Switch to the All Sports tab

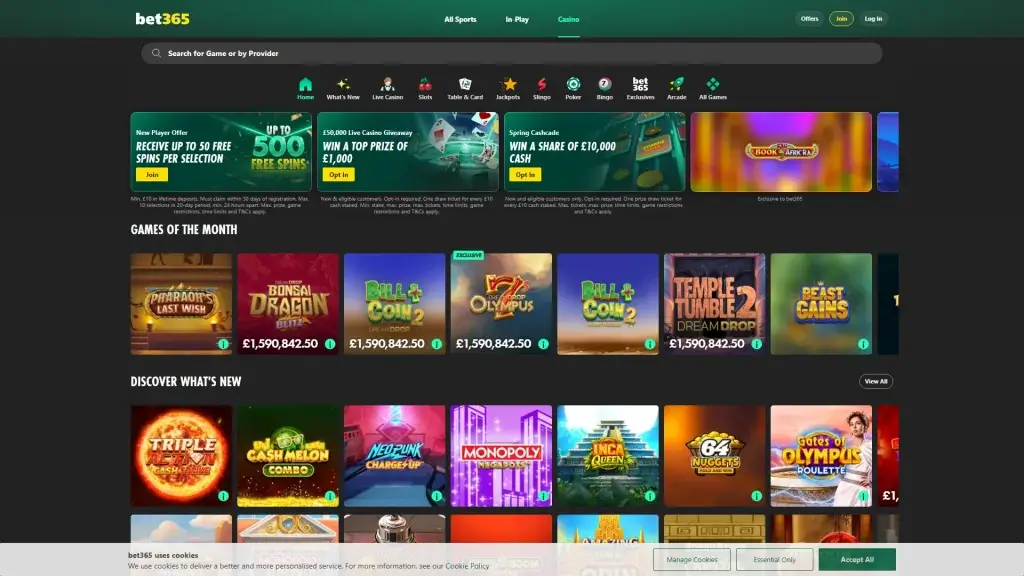tap(461, 18)
